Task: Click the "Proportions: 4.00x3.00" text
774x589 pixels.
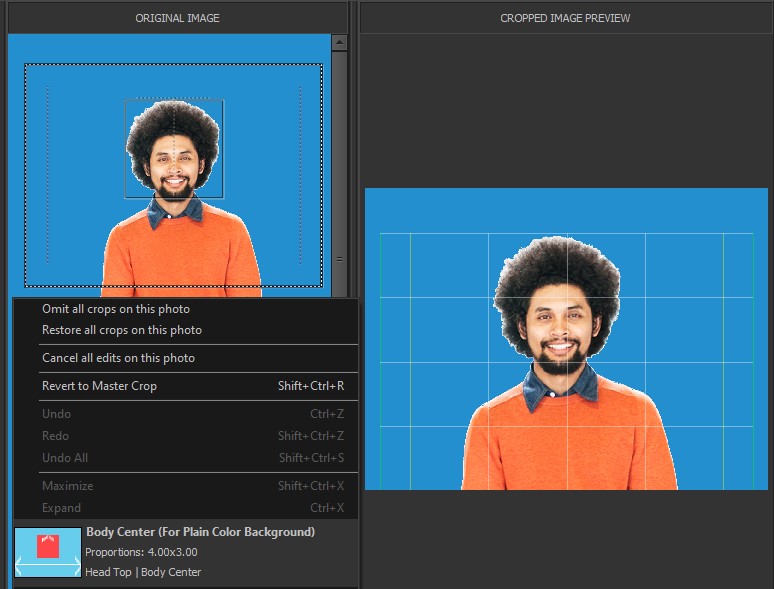Action: [x=141, y=552]
